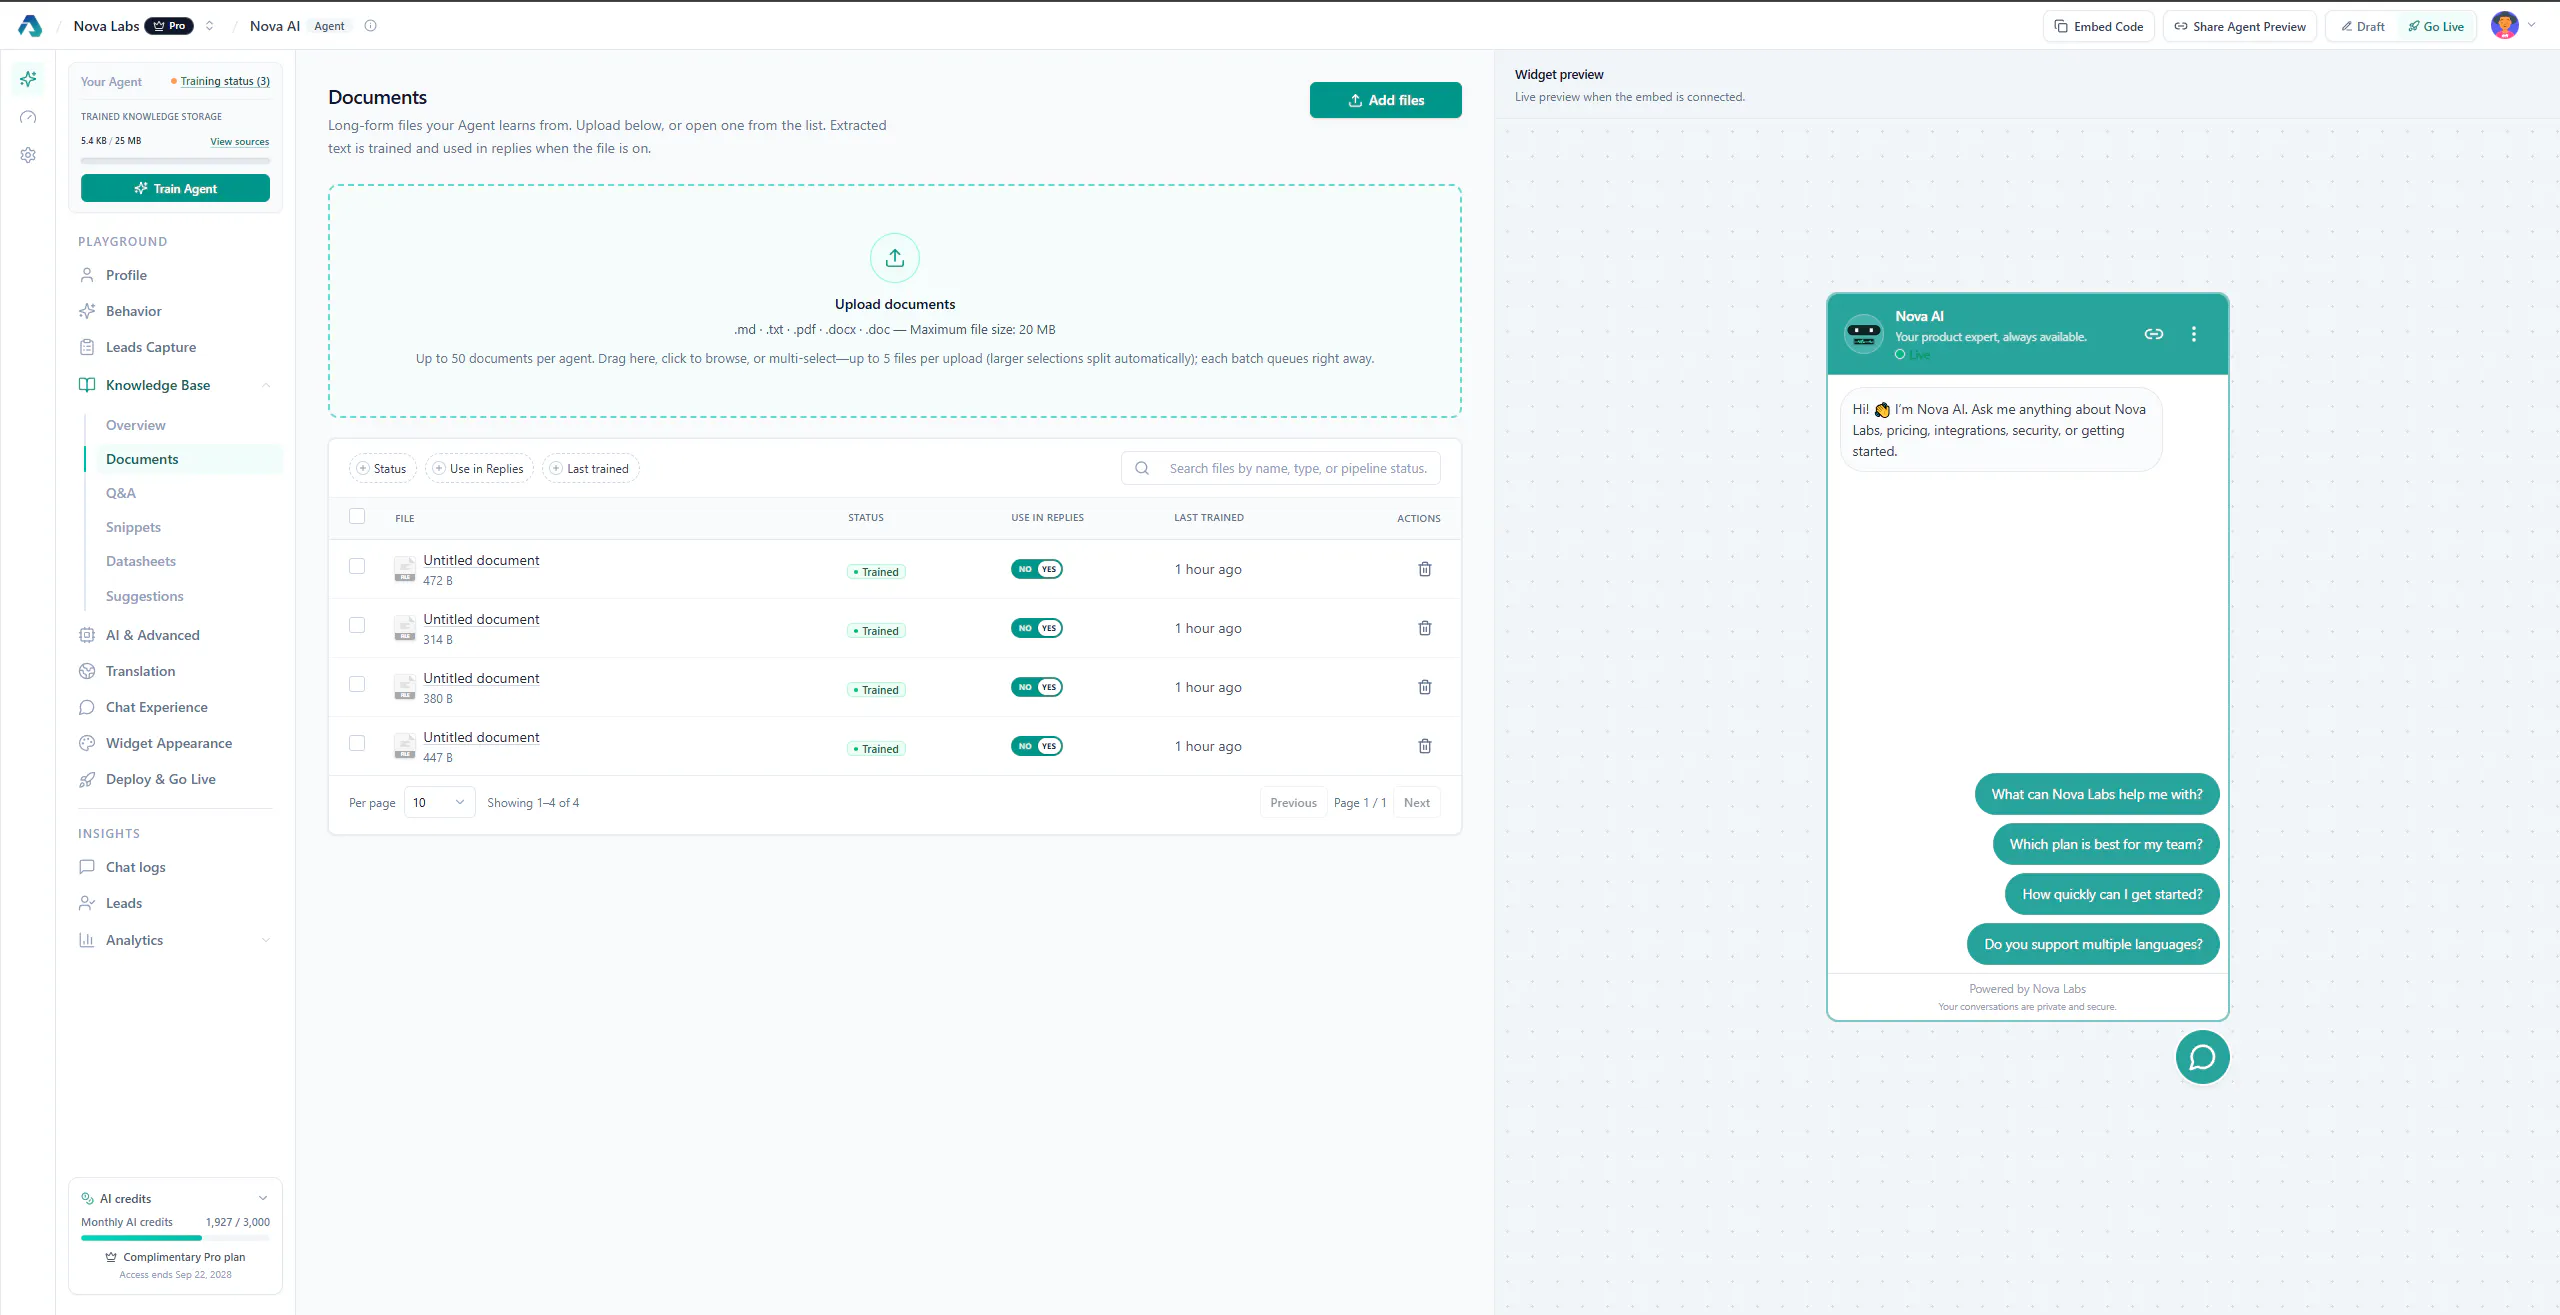This screenshot has width=2560, height=1315.
Task: Delete the 472 B Untitled document
Action: pos(1425,569)
